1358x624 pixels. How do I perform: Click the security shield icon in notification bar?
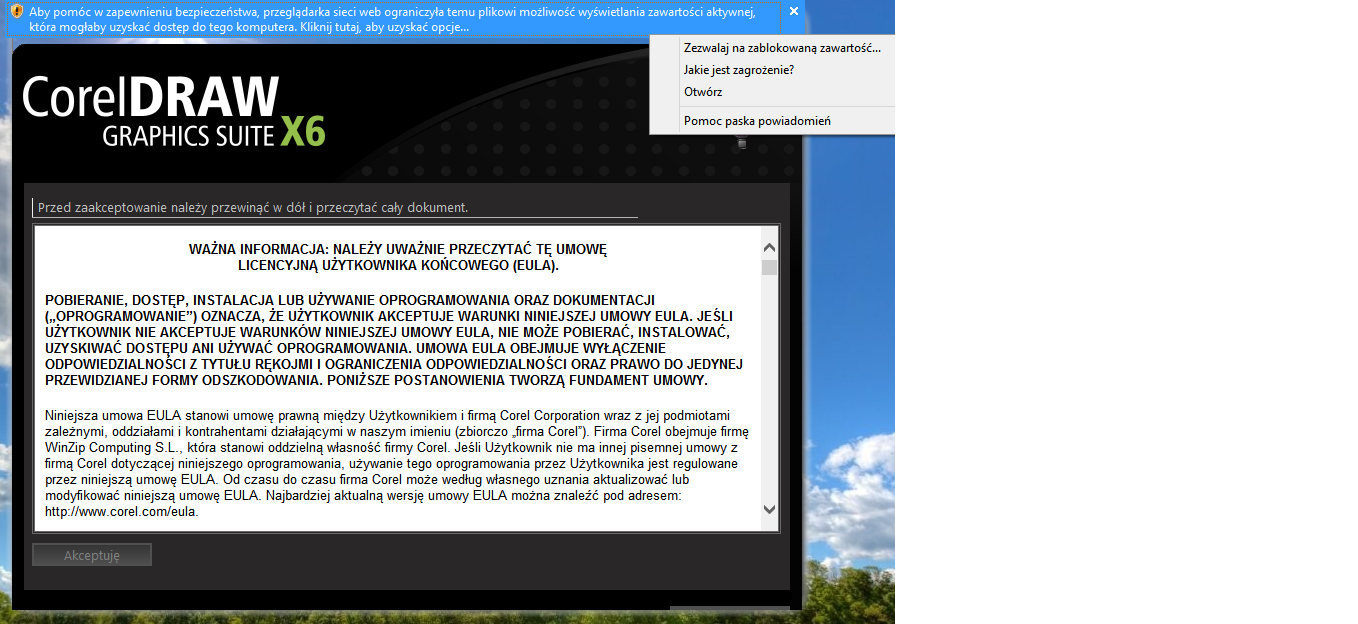point(17,12)
